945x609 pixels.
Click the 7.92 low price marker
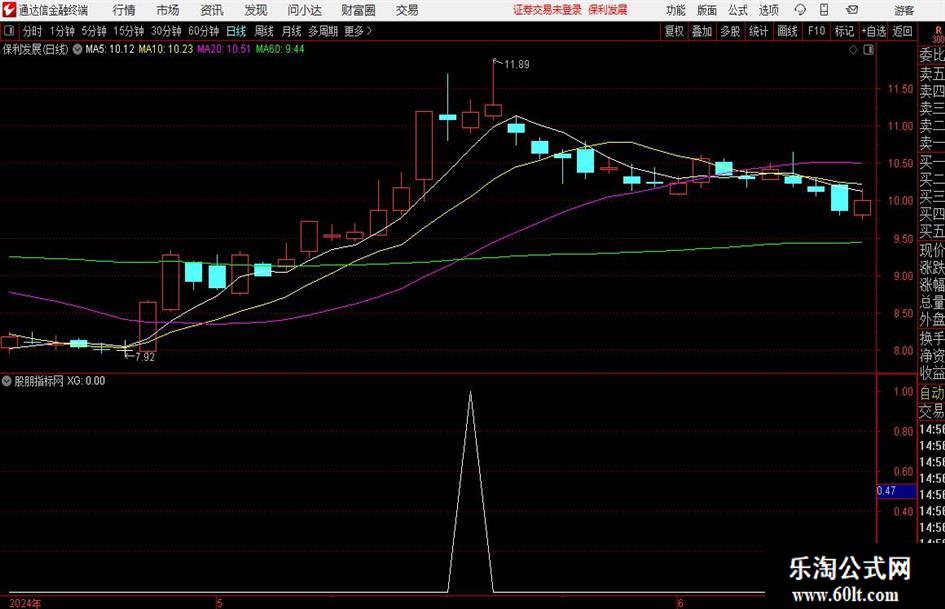point(145,357)
